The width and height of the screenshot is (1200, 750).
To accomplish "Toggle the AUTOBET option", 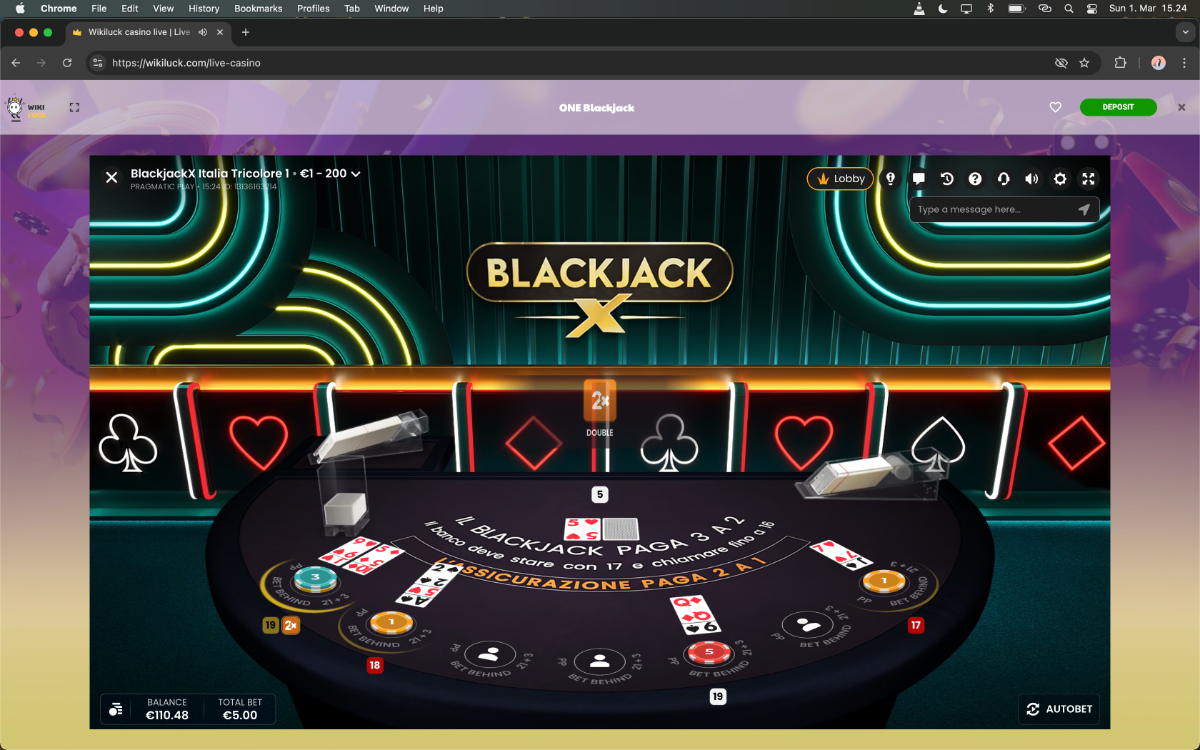I will pos(1060,709).
